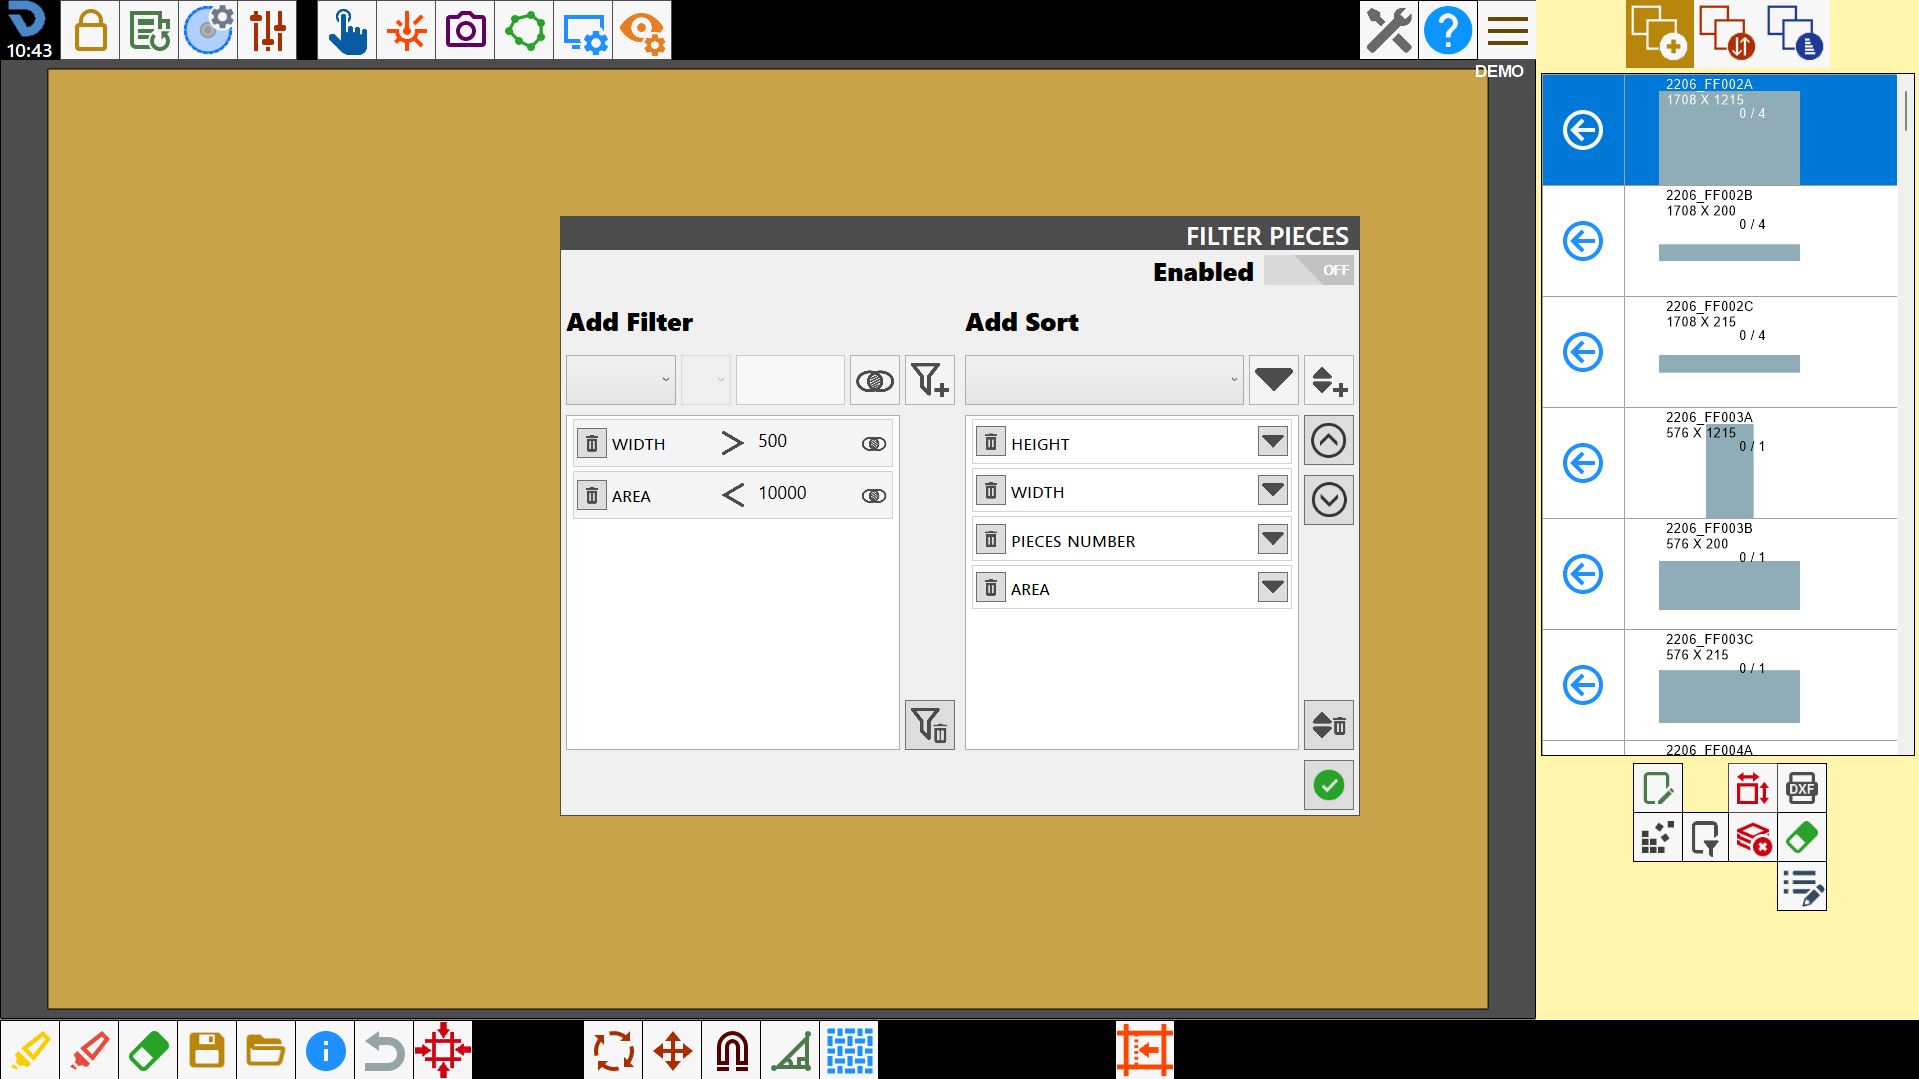The height and width of the screenshot is (1079, 1919).
Task: Toggle sort direction for HEIGHT entry
Action: tap(1273, 441)
